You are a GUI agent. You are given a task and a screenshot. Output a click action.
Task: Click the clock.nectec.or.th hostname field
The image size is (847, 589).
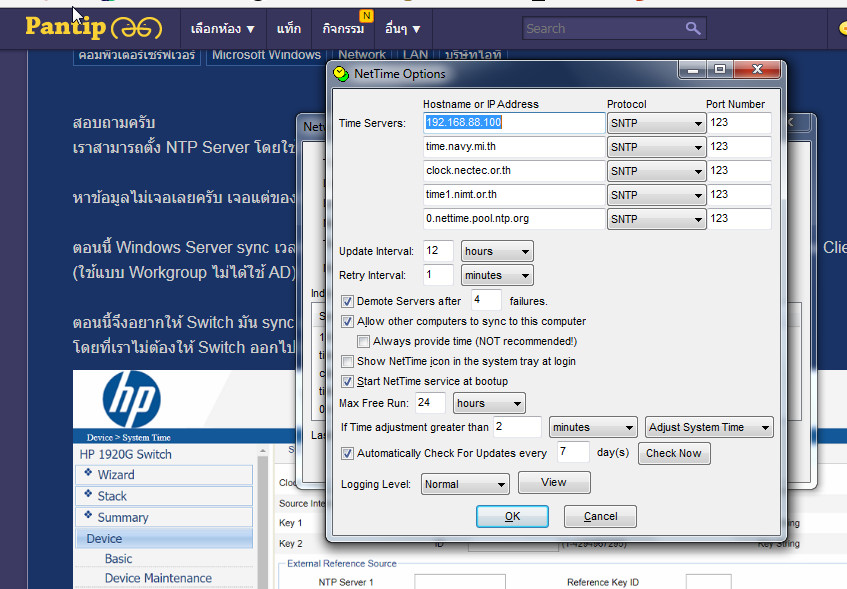click(514, 171)
